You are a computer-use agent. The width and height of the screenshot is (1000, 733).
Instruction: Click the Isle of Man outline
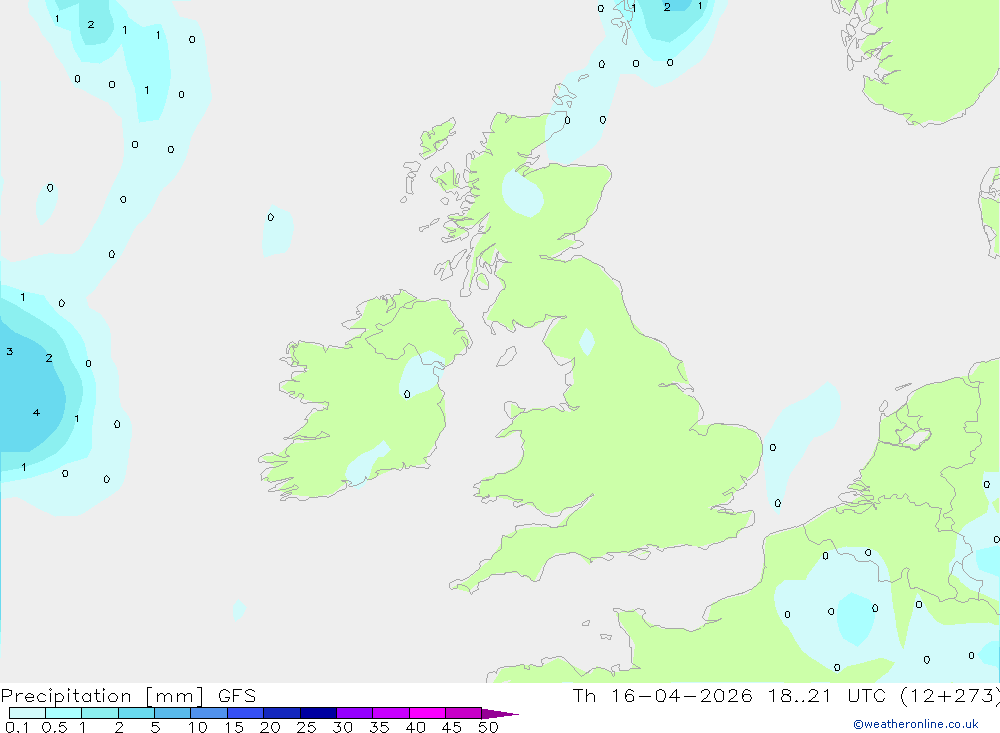506,356
